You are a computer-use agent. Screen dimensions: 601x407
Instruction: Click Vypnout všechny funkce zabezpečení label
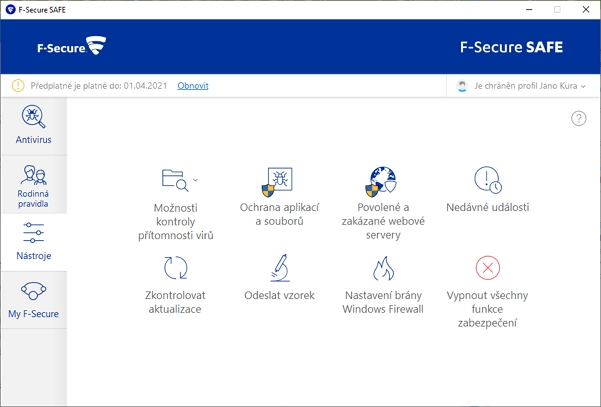pos(487,309)
